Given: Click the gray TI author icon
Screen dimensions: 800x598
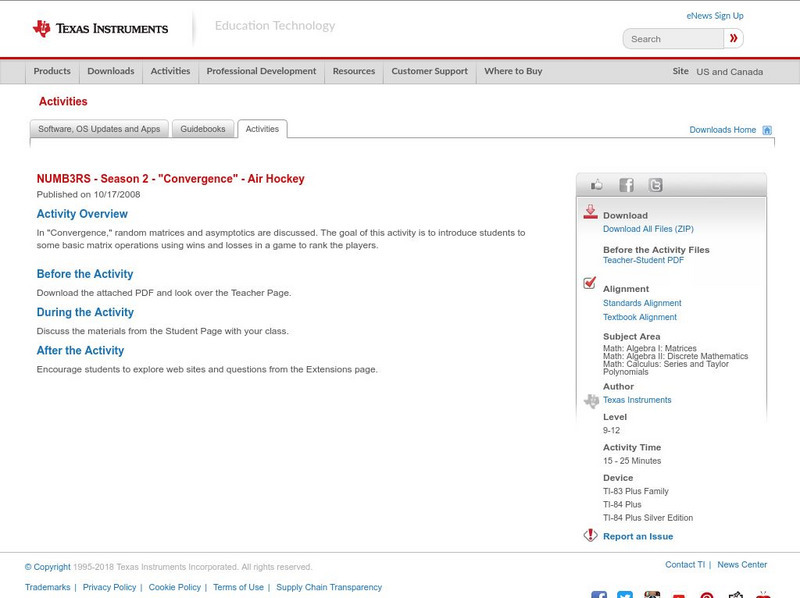Looking at the screenshot, I should pyautogui.click(x=591, y=401).
